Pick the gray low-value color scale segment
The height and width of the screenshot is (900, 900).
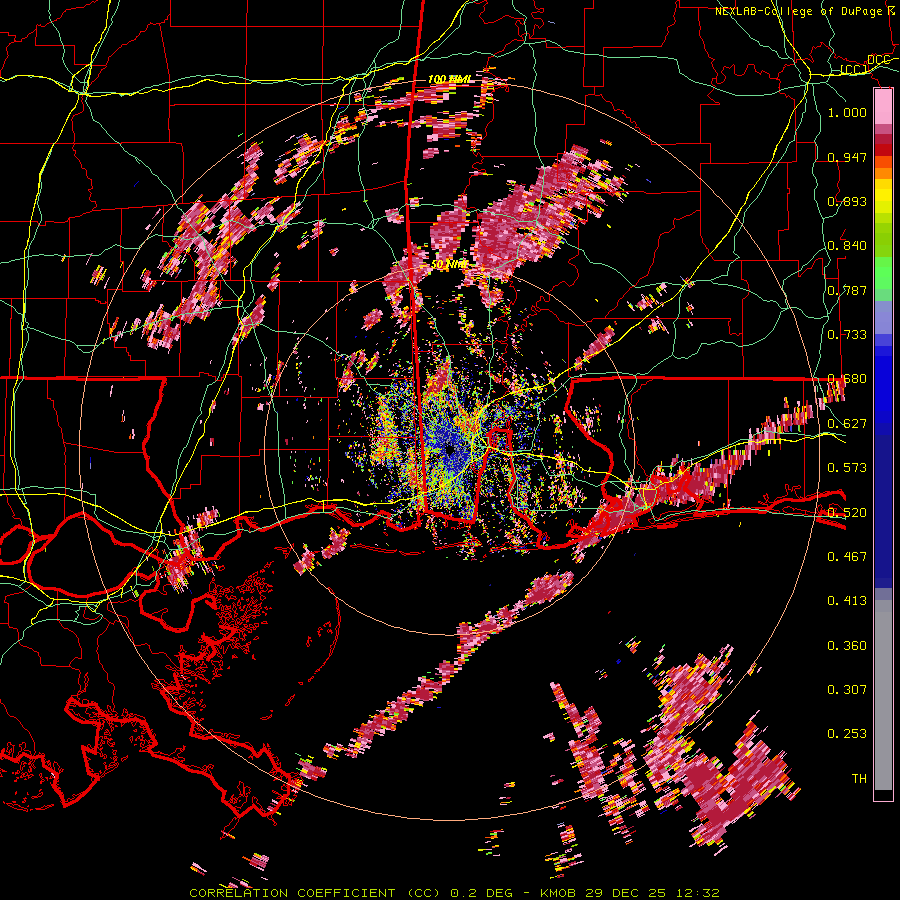[x=883, y=695]
